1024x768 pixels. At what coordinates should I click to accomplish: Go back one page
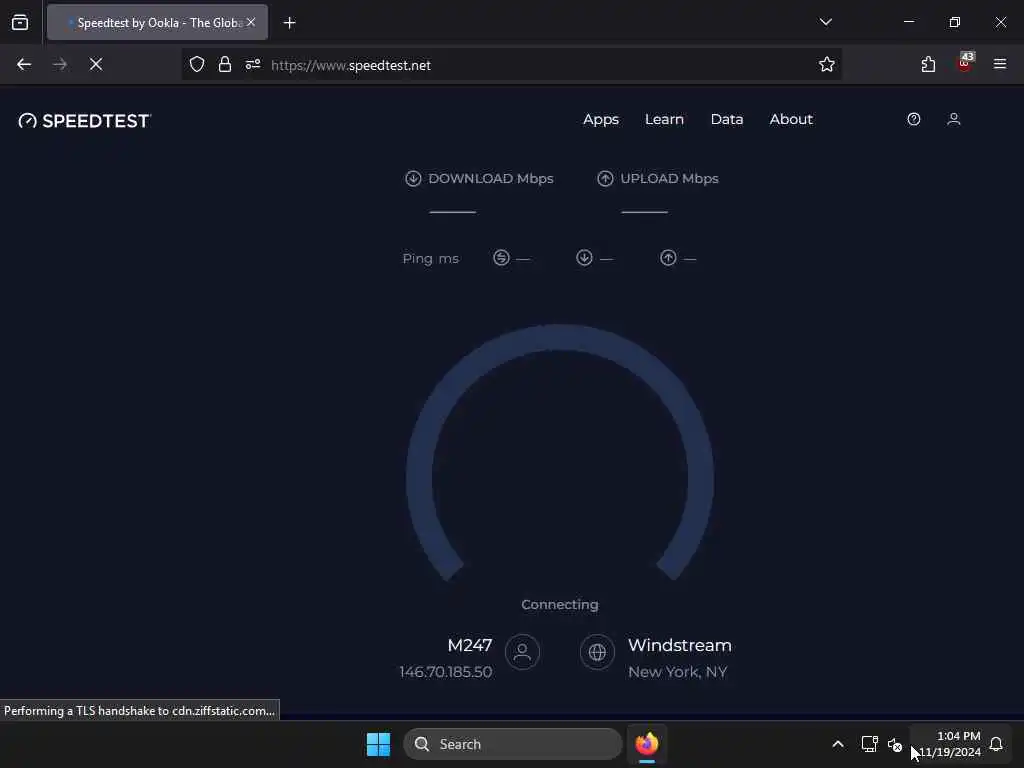pyautogui.click(x=24, y=65)
